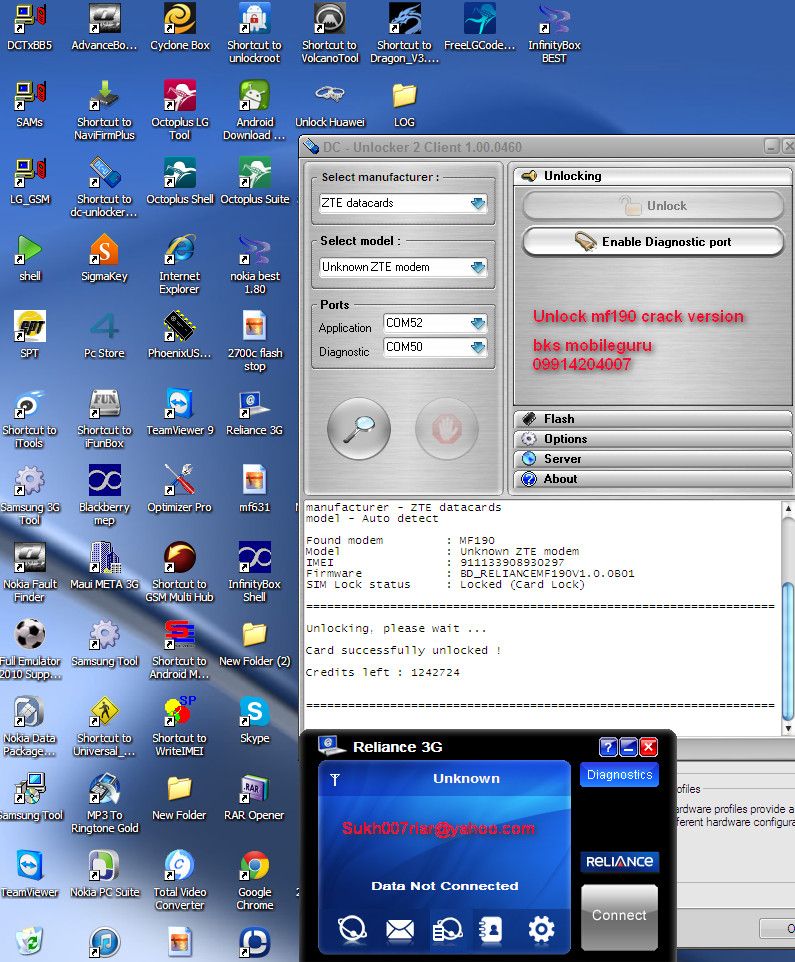Click the log scrollbar up arrow
The width and height of the screenshot is (795, 962).
[788, 509]
